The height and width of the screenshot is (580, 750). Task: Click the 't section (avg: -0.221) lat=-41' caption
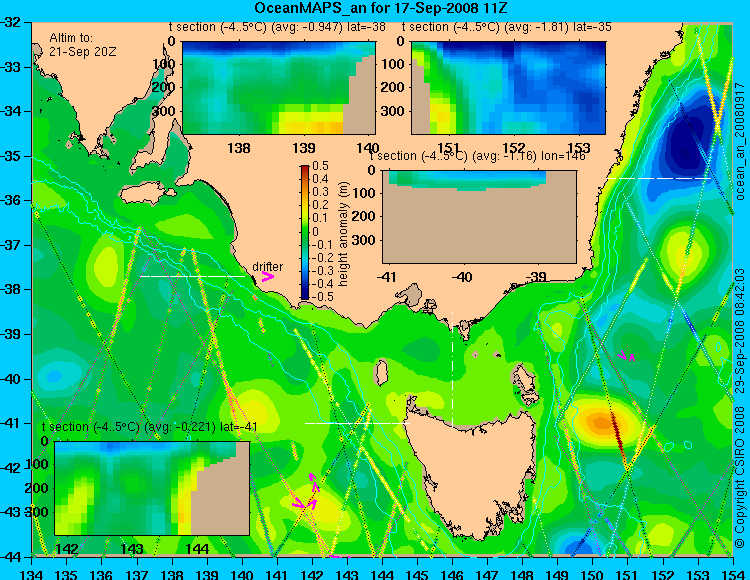coord(150,427)
